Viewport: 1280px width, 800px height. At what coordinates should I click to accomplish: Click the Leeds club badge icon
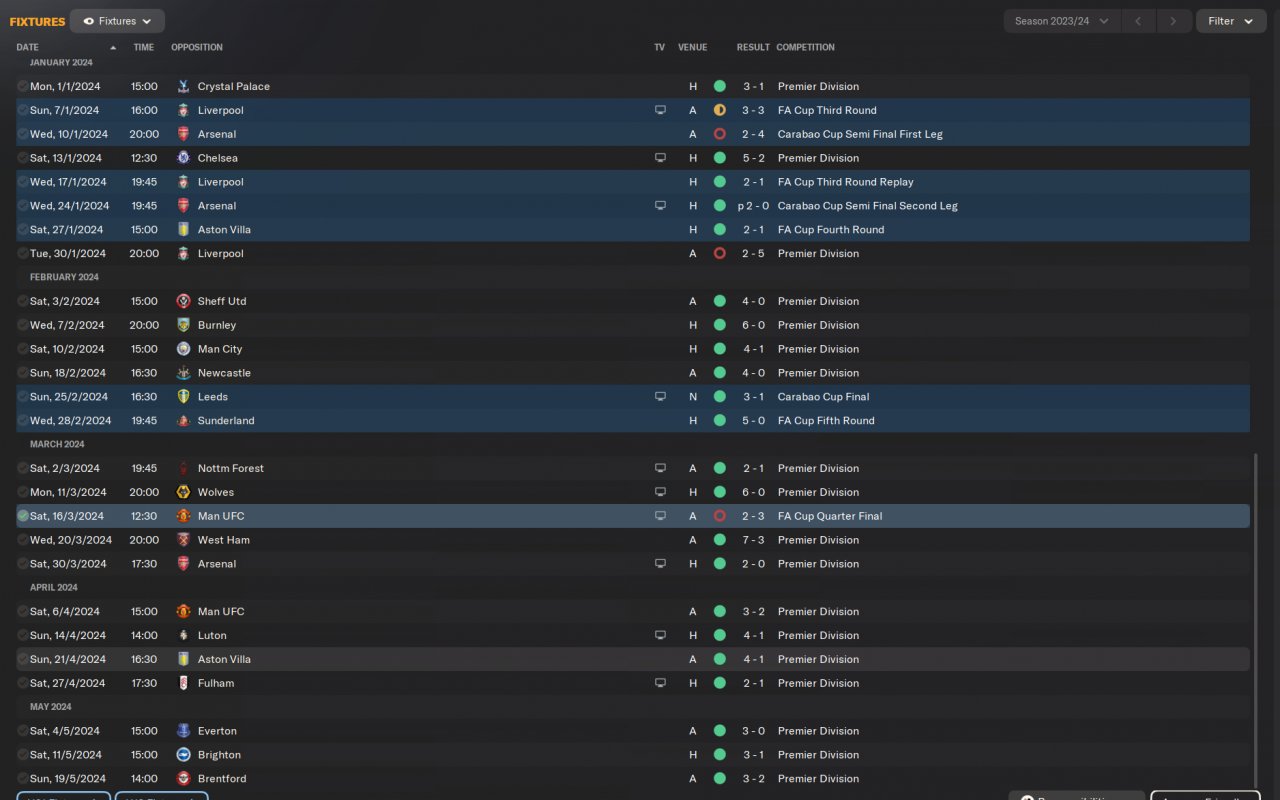coord(183,397)
